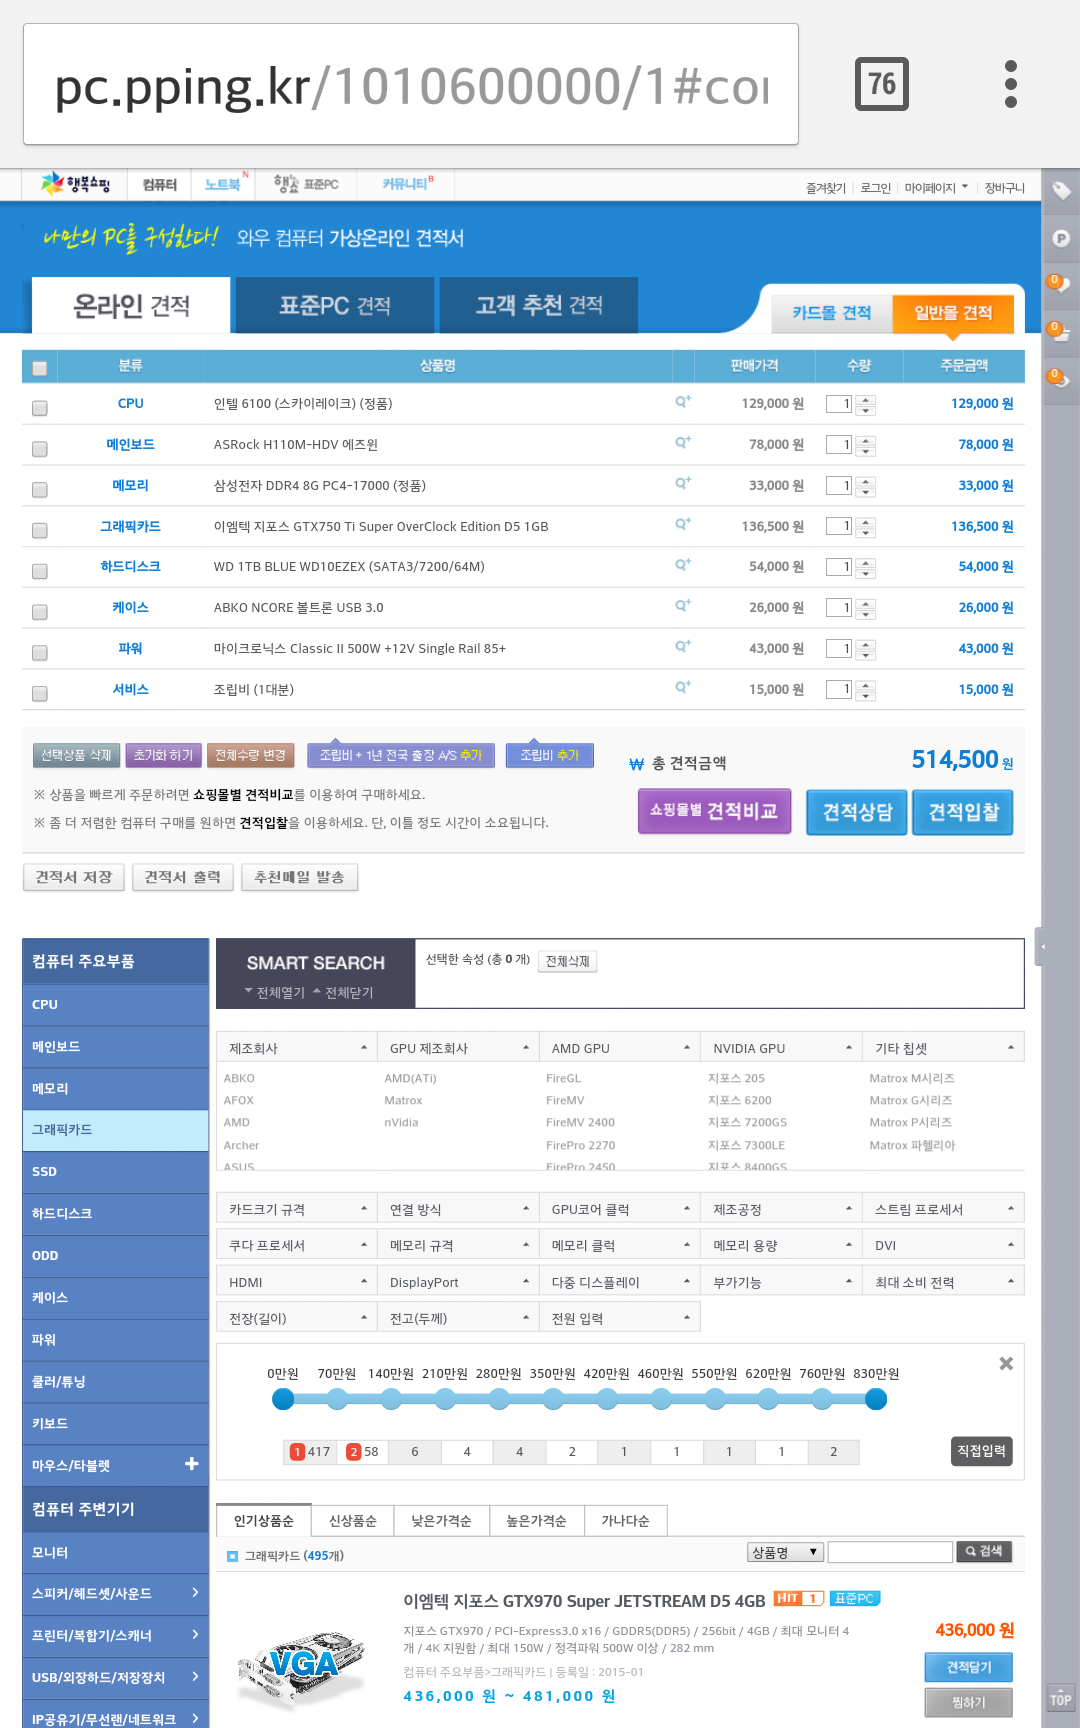Screen dimensions: 1080x1728
Task: Open the browser three-dot menu
Action: click(x=1010, y=84)
